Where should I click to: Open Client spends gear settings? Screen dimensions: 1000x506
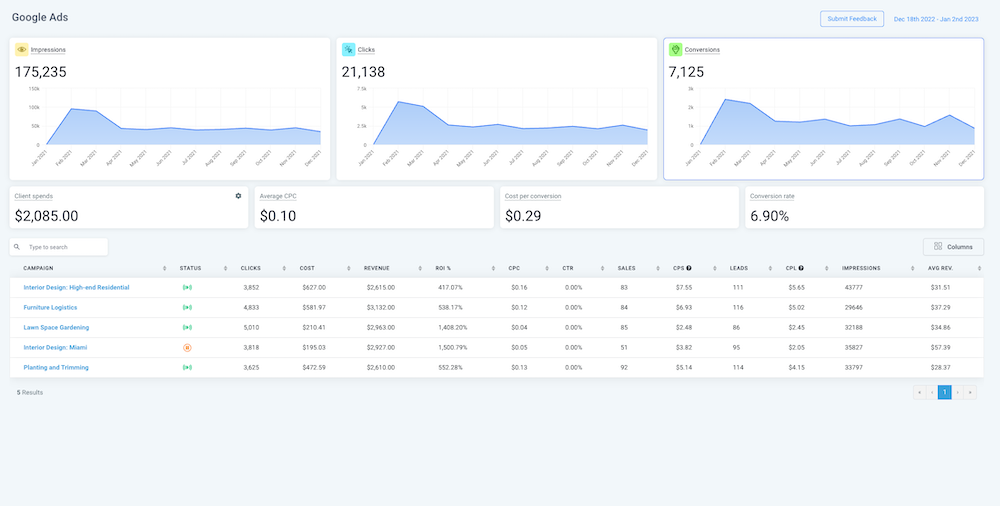pyautogui.click(x=238, y=196)
